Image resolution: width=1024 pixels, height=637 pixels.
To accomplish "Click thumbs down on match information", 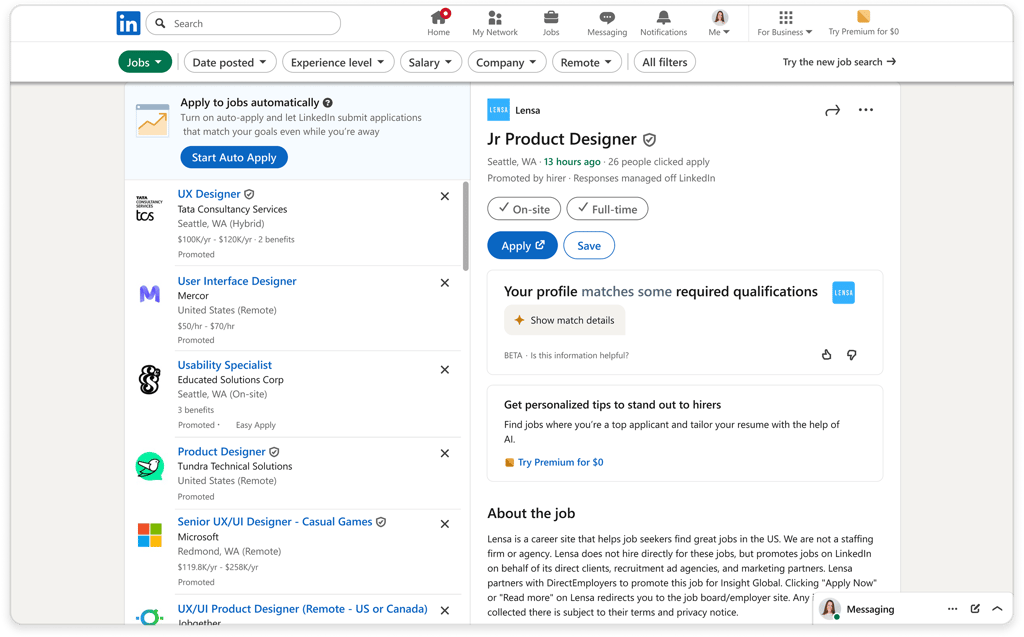I will click(x=852, y=355).
